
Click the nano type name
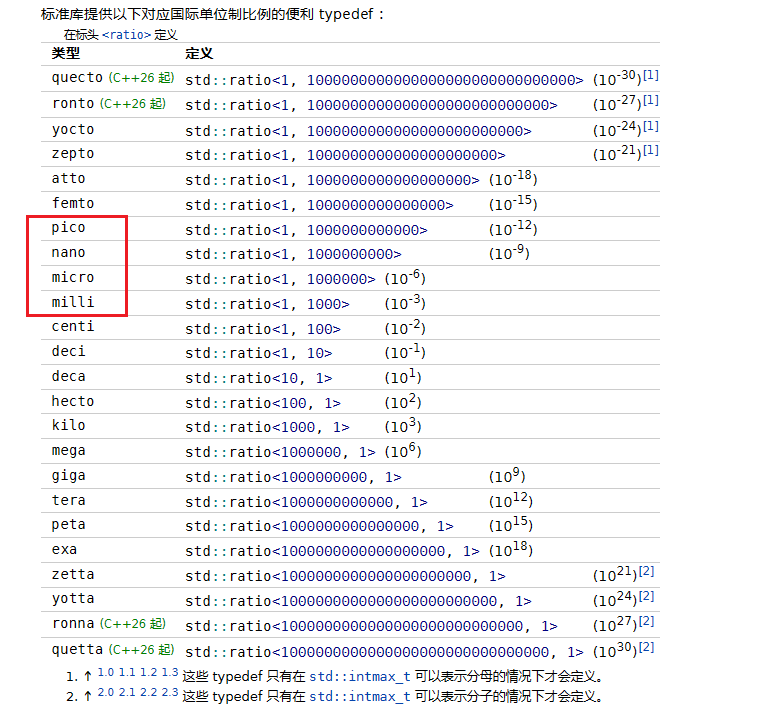tap(69, 253)
